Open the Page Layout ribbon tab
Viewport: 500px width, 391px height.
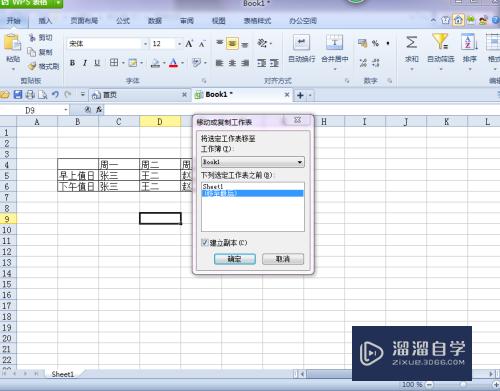84,21
